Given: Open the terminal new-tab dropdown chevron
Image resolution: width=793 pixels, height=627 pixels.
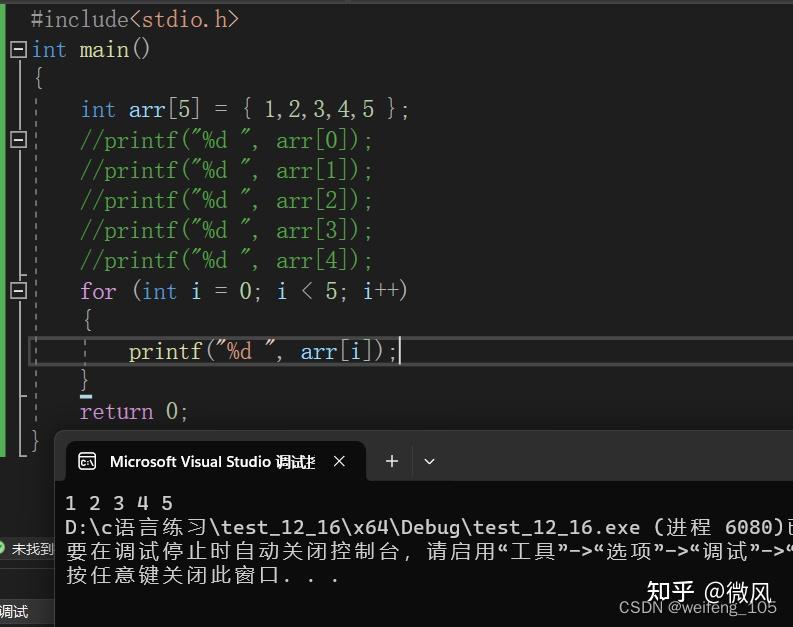Looking at the screenshot, I should [x=429, y=461].
